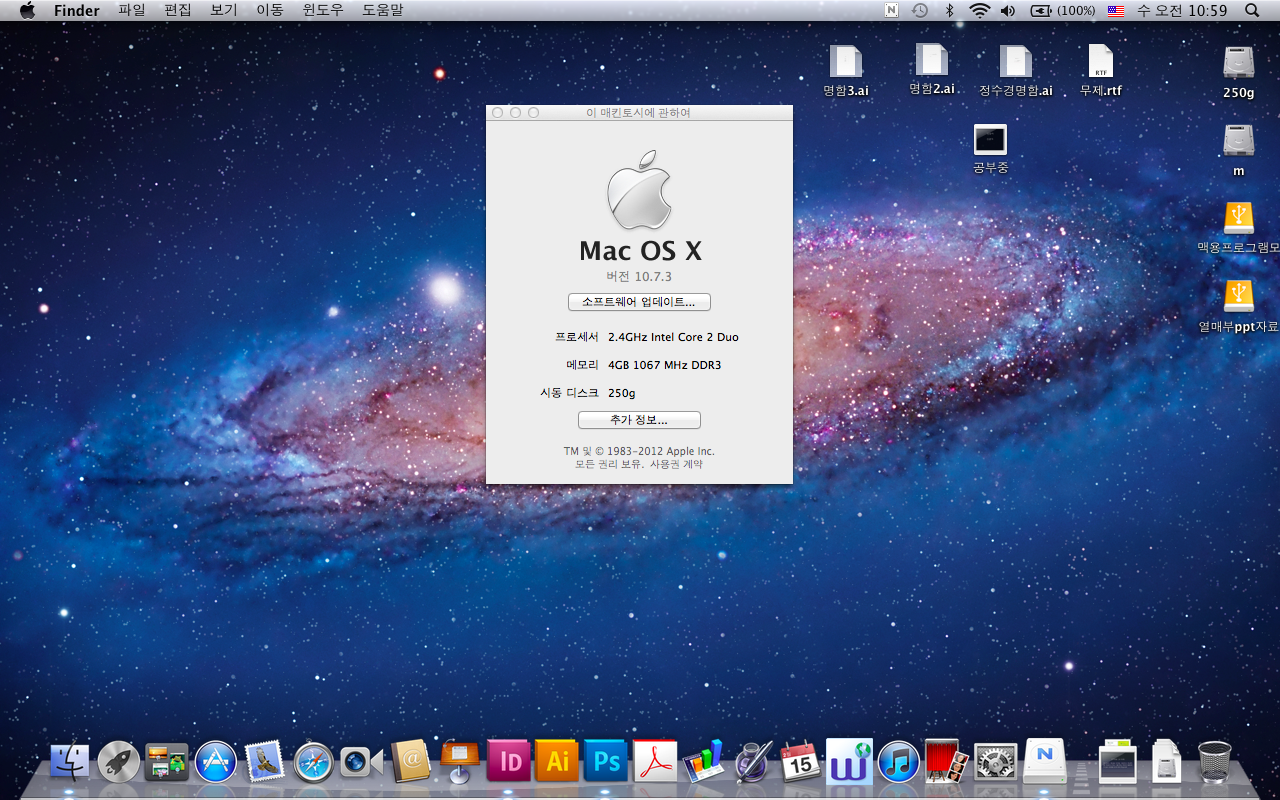Viewport: 1280px width, 800px height.
Task: Launch Adobe Acrobat from the dock
Action: pos(655,762)
